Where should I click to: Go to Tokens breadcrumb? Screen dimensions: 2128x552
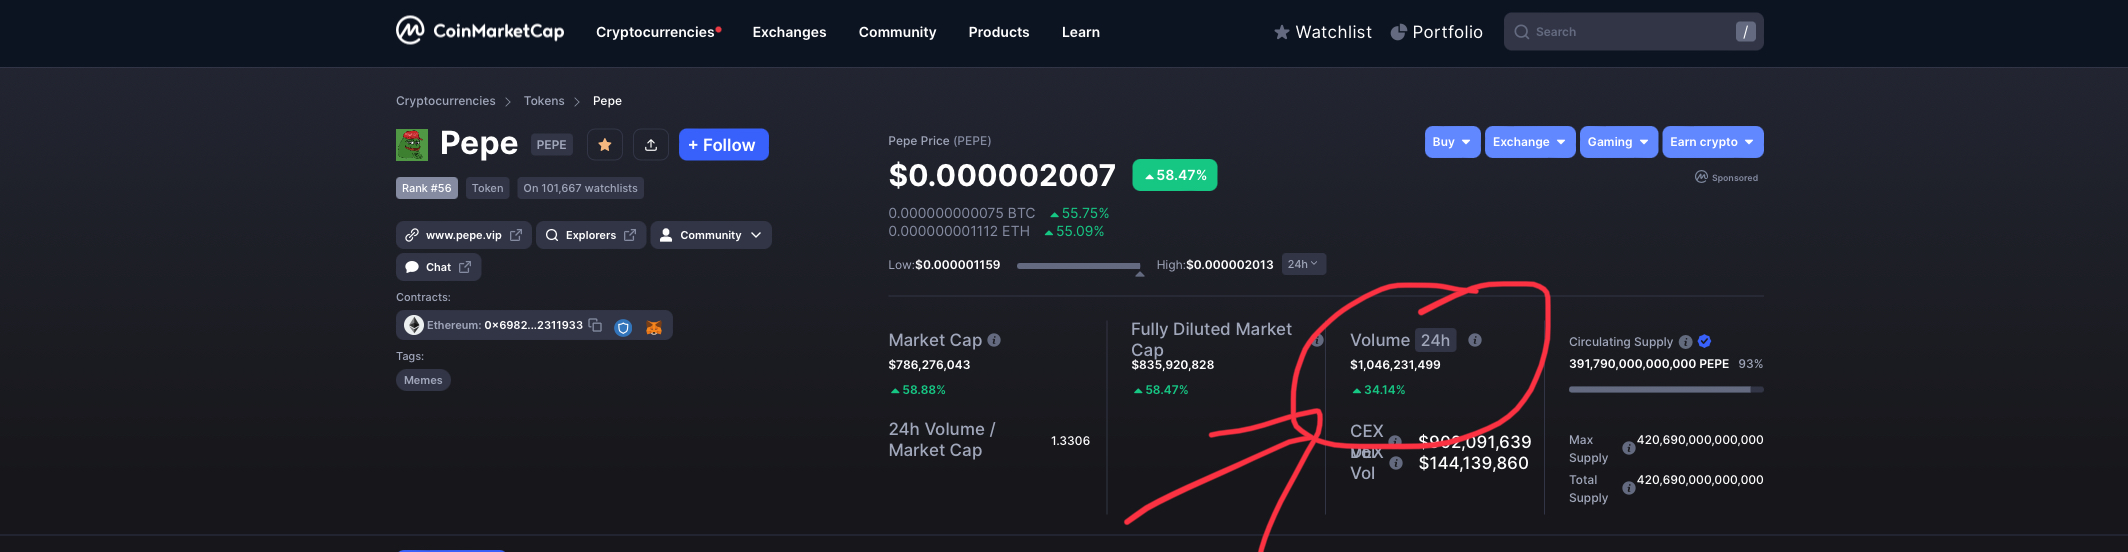[x=544, y=101]
